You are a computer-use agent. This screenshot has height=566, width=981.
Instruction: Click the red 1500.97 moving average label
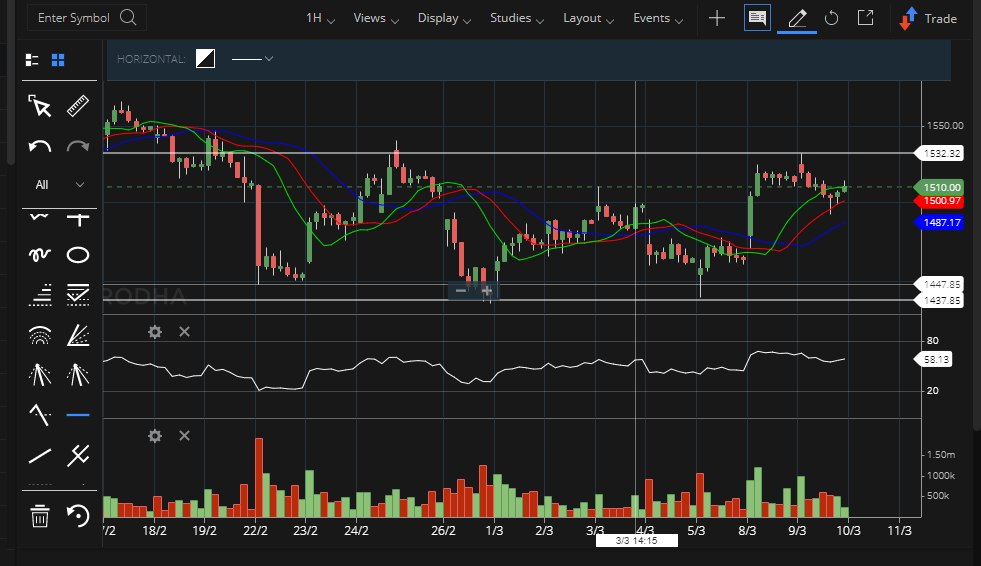tap(939, 201)
